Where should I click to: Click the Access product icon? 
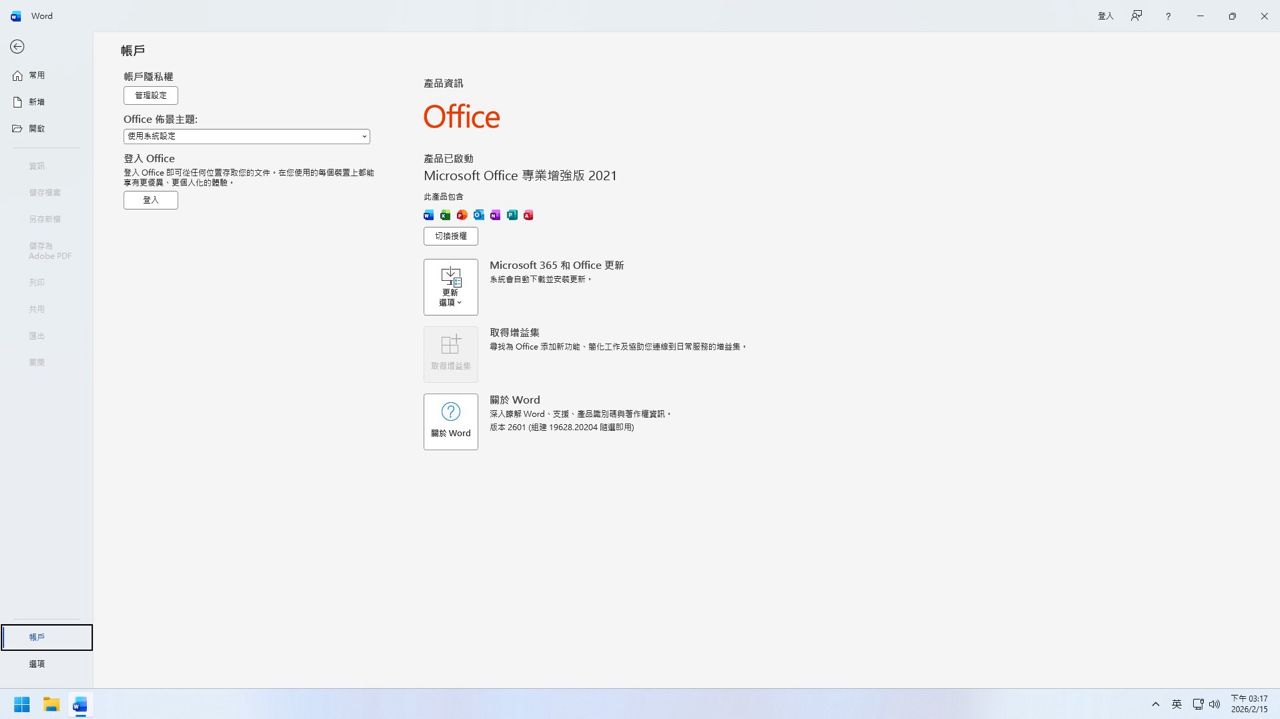[528, 215]
